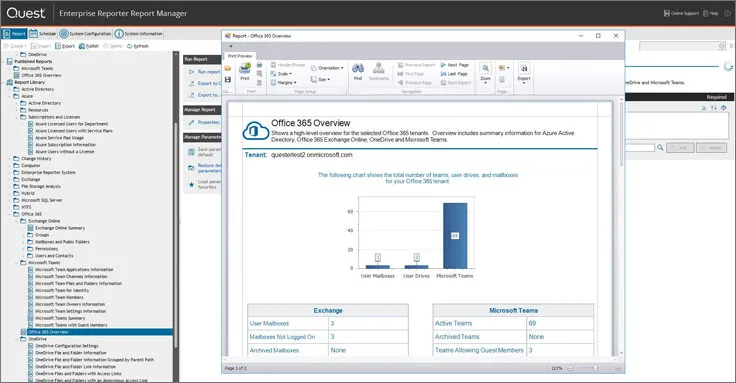Click the Export icon in the preview ribbon
736x383 pixels.
click(524, 69)
